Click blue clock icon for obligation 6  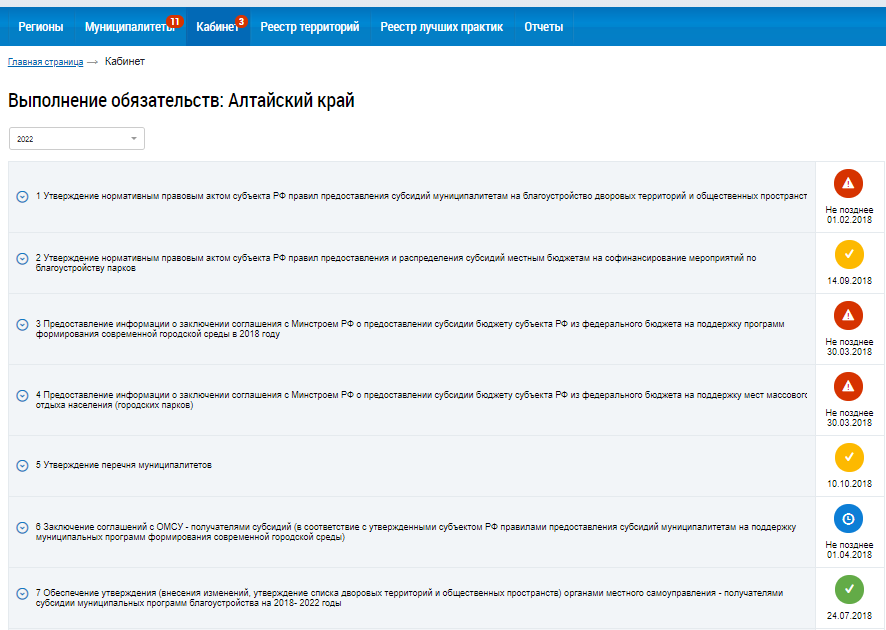click(848, 518)
